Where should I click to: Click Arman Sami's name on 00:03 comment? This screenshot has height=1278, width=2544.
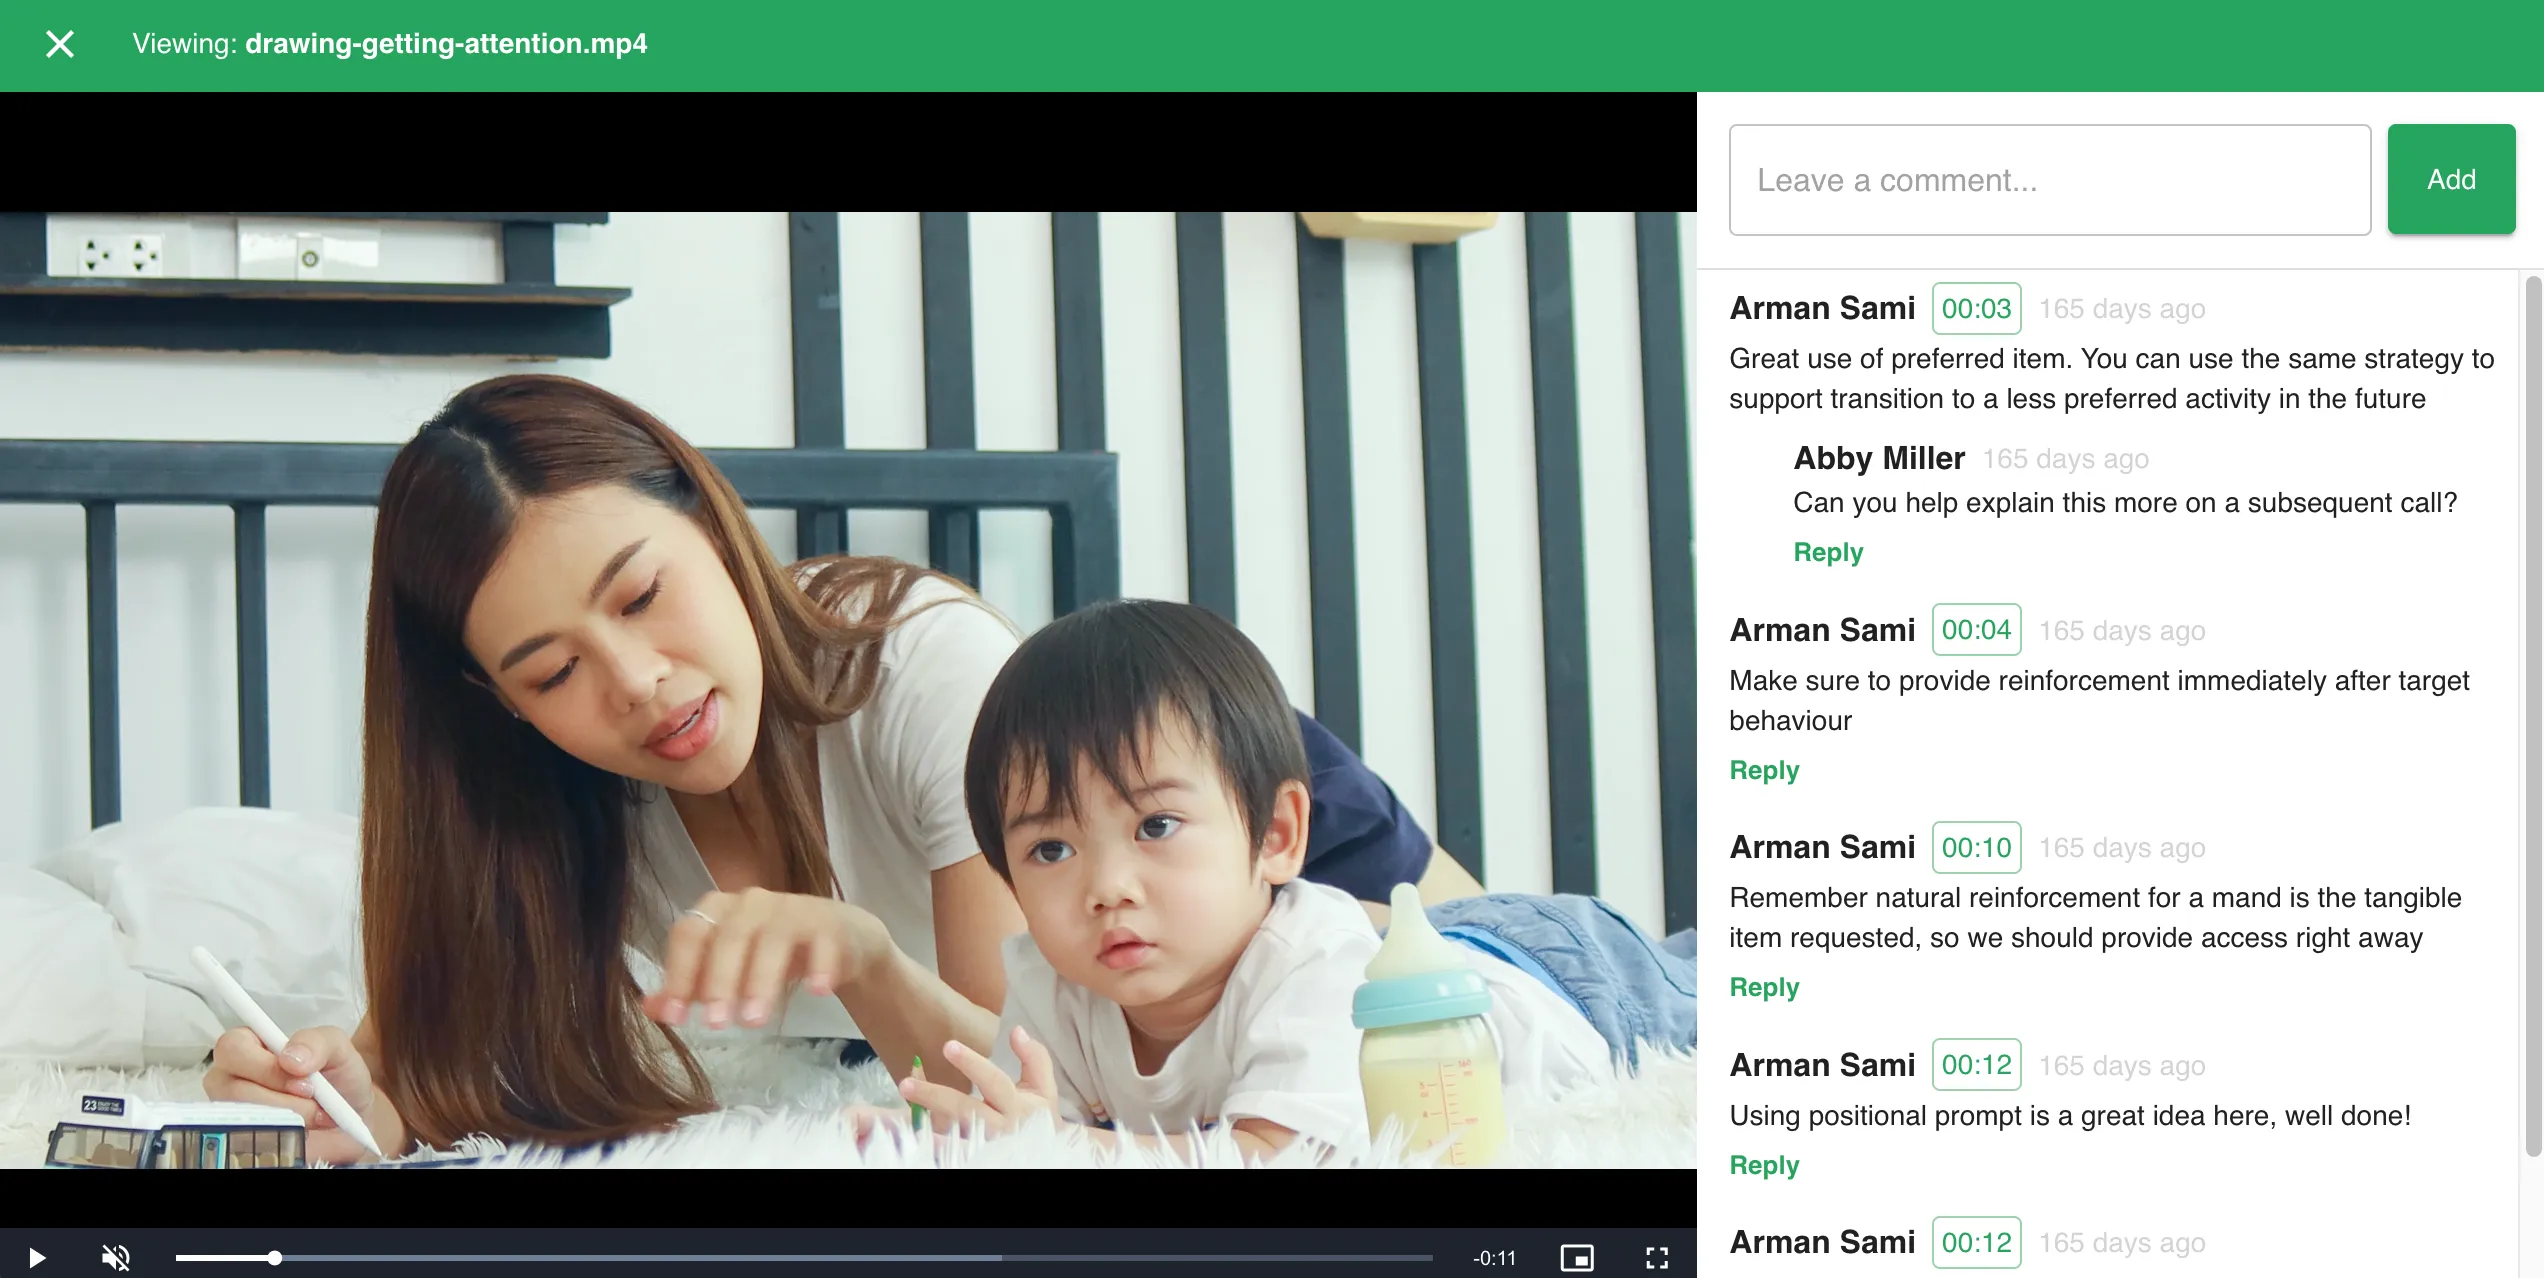pos(1822,308)
